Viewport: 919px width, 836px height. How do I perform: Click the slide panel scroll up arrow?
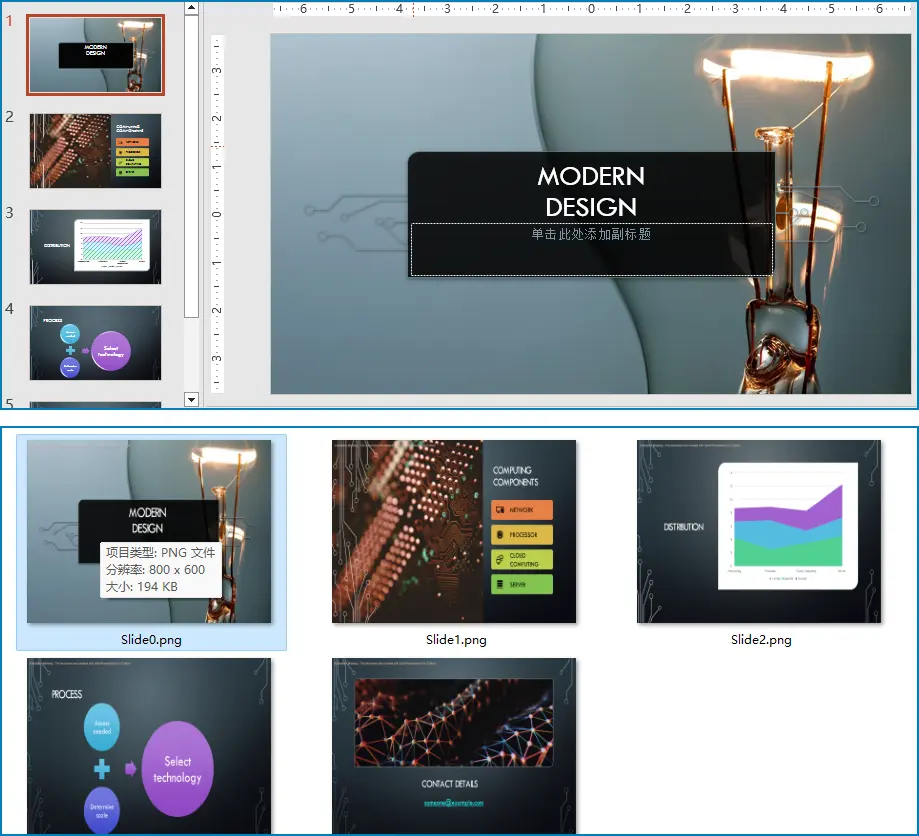click(x=192, y=9)
